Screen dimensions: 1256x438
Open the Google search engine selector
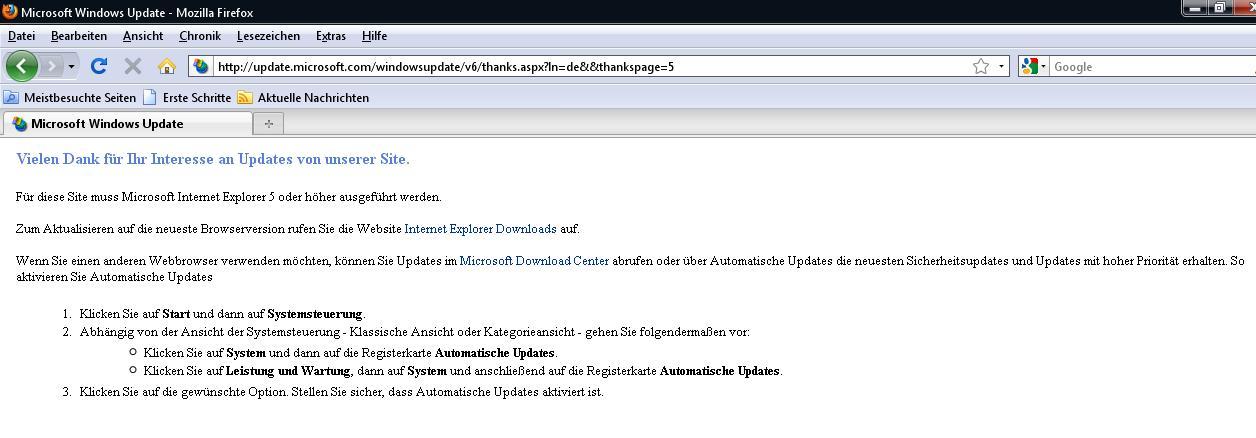click(1034, 66)
